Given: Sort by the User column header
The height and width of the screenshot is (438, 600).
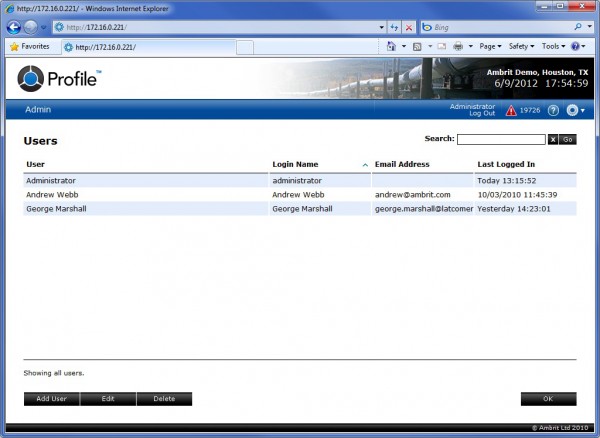Looking at the screenshot, I should [x=35, y=164].
